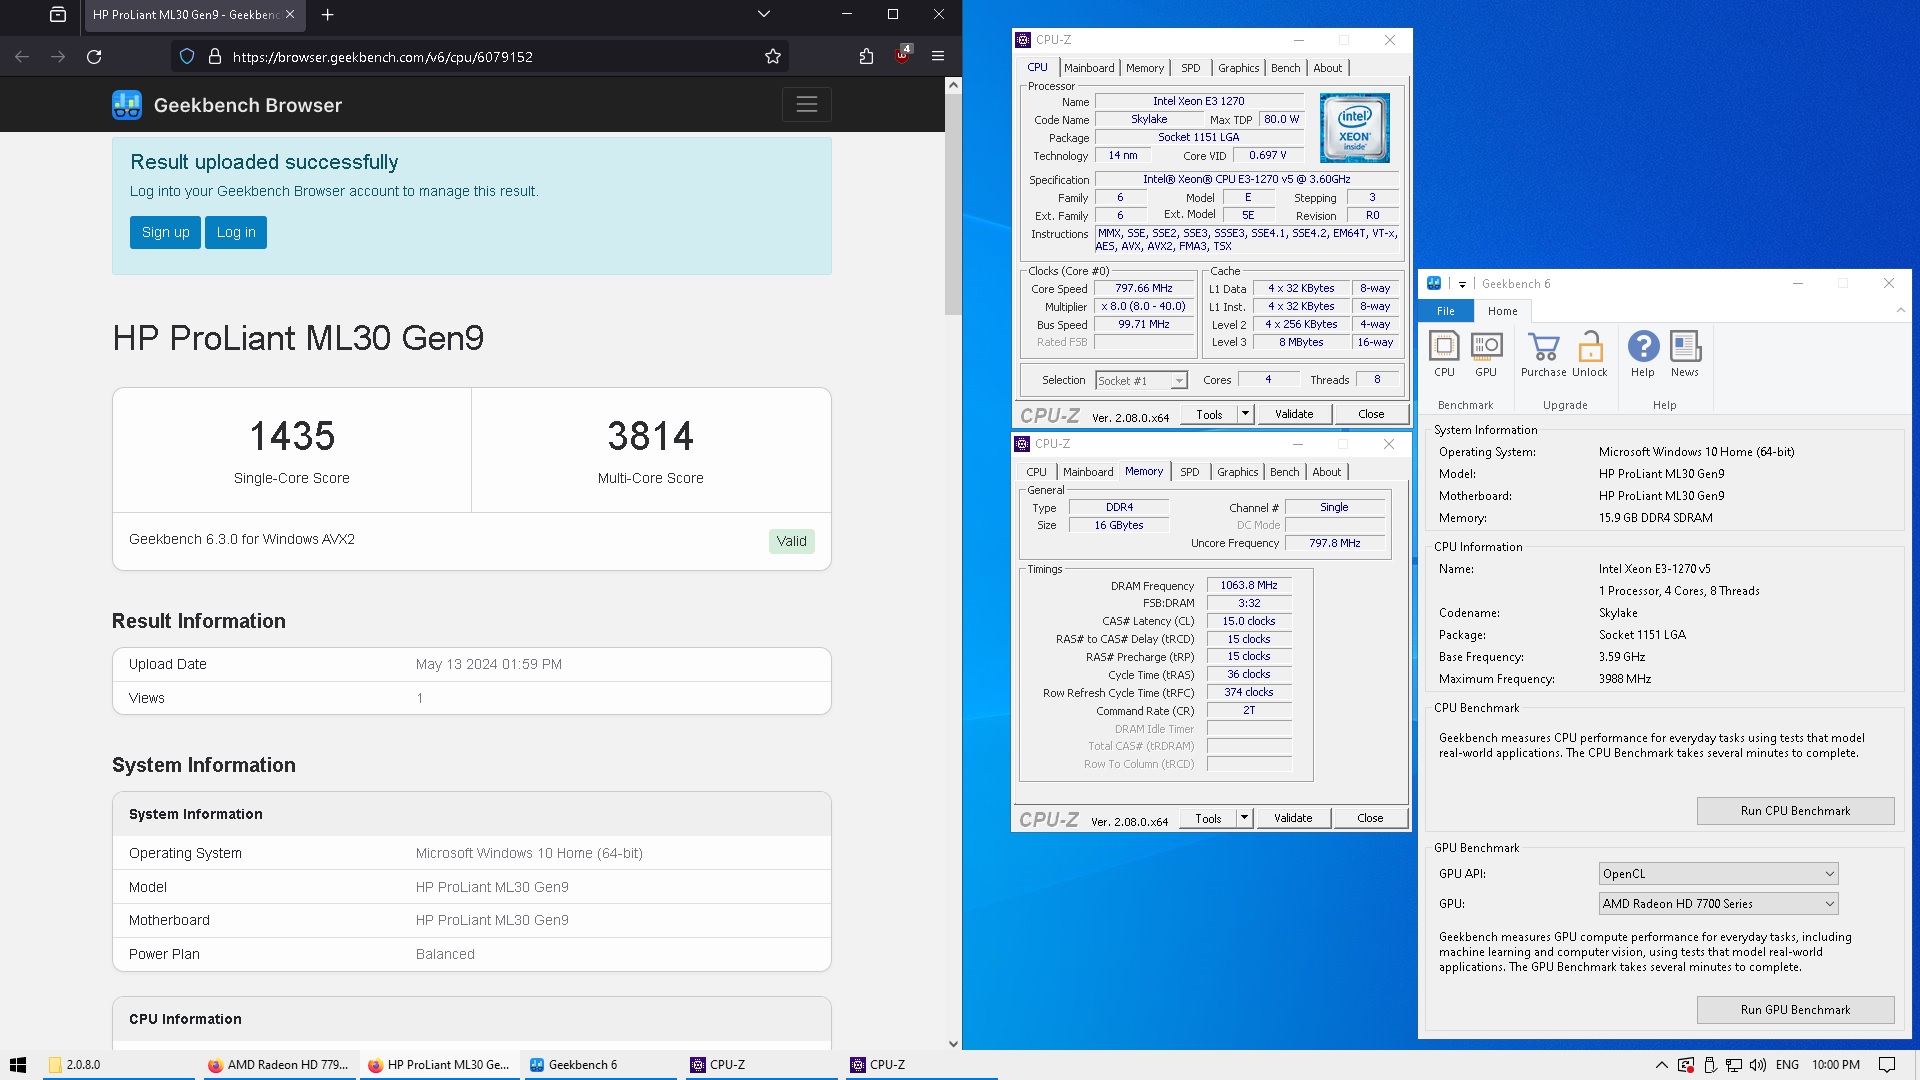Image resolution: width=1920 pixels, height=1080 pixels.
Task: Click Log in on Geekbench Browser
Action: pos(236,232)
